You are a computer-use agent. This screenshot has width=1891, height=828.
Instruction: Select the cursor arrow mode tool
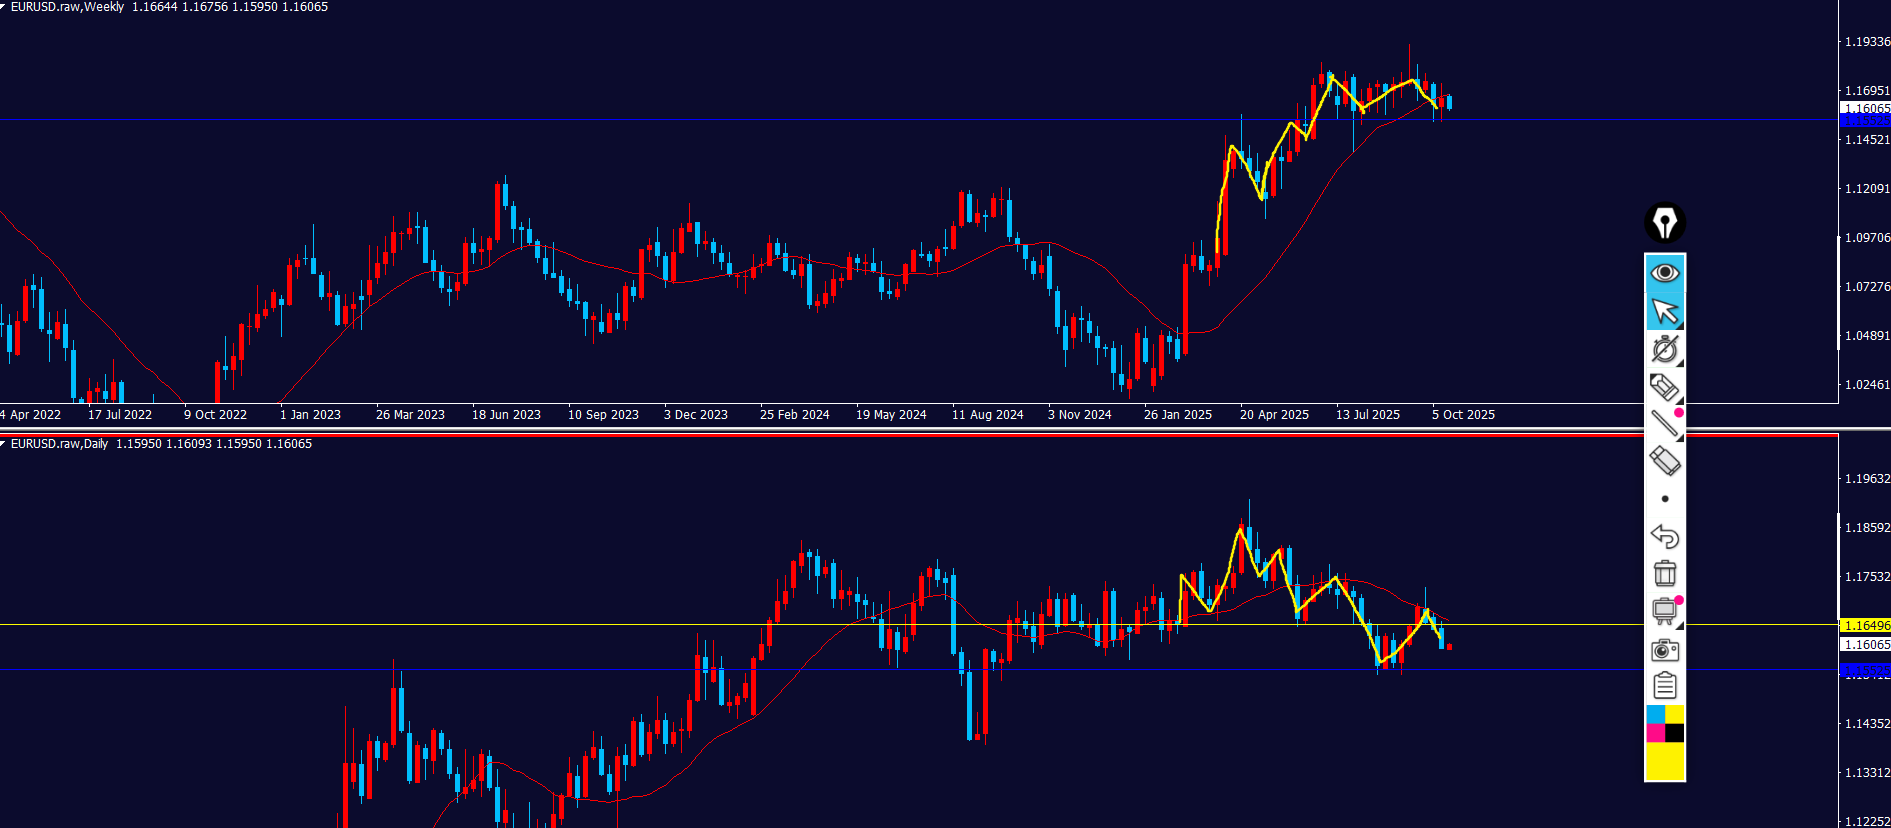click(x=1665, y=311)
